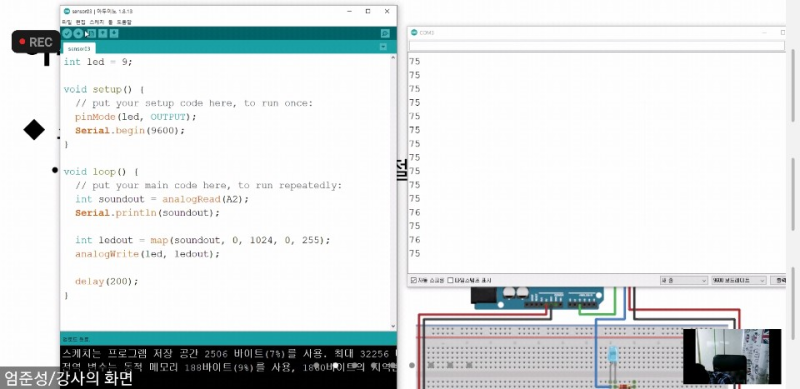Click the 'int ledout = map(...)' line
This screenshot has width=800, height=389.
point(203,240)
